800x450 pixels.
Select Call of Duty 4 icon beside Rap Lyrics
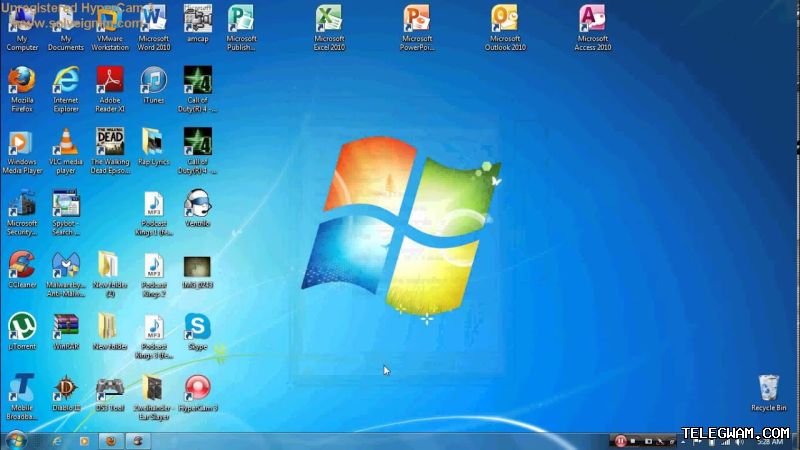(197, 152)
